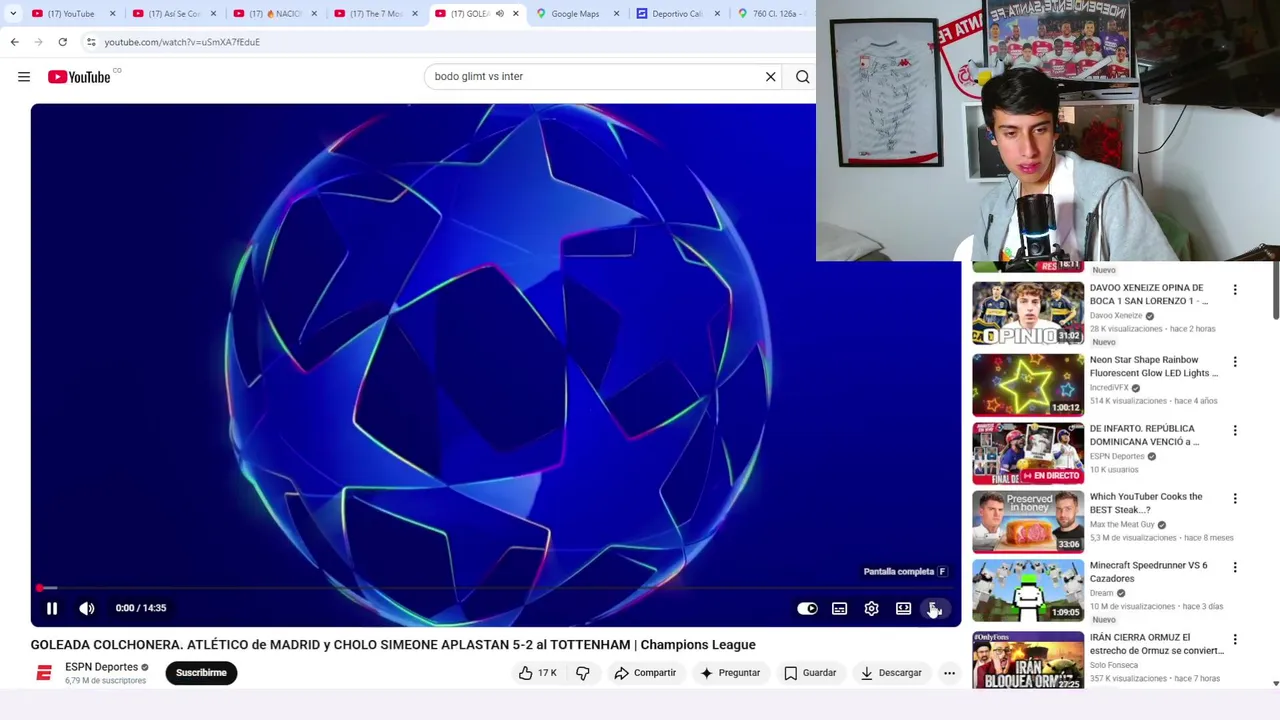Save video with Guardar

coord(810,673)
